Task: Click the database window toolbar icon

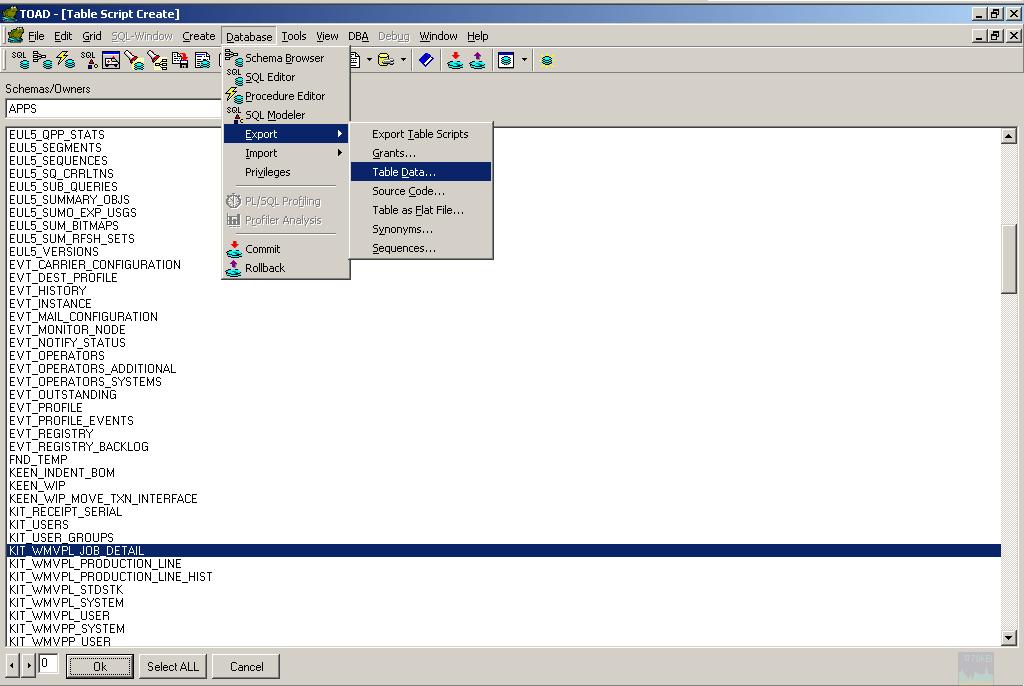Action: (x=506, y=60)
